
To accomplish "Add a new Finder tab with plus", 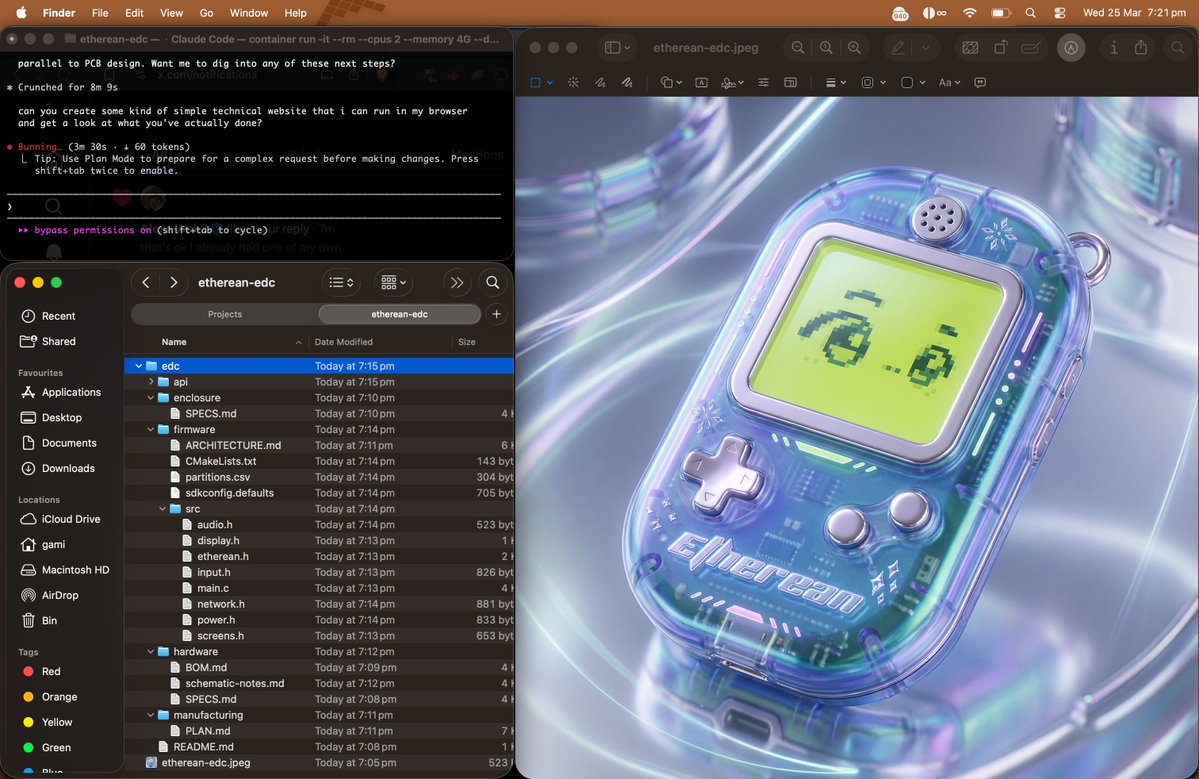I will pyautogui.click(x=496, y=314).
